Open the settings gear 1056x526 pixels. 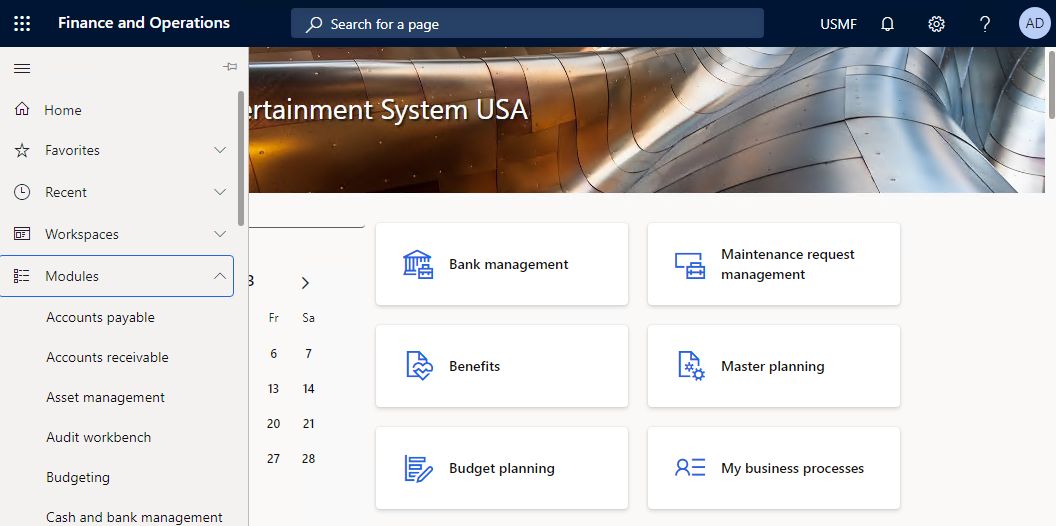(x=936, y=24)
